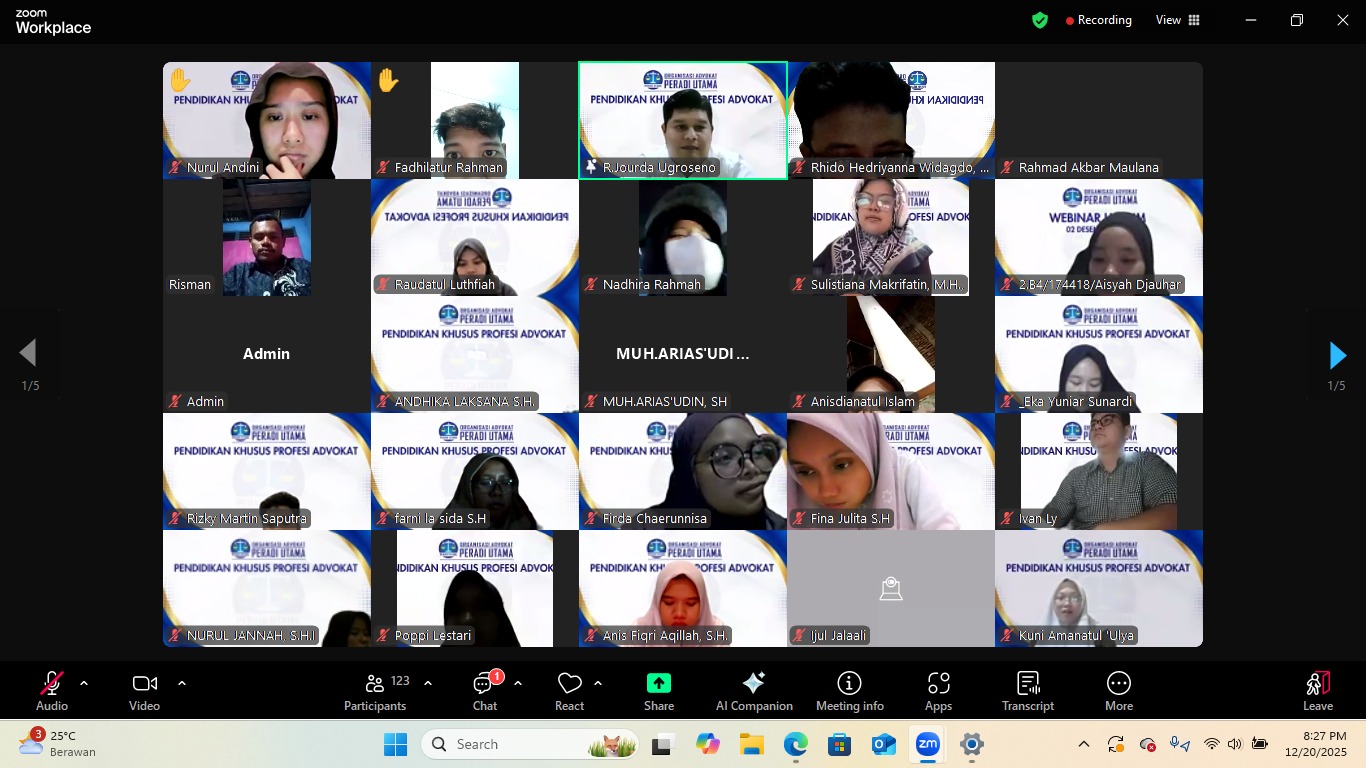
Task: Select Kuni Amanatul 'Ulya video tile
Action: (x=1098, y=588)
